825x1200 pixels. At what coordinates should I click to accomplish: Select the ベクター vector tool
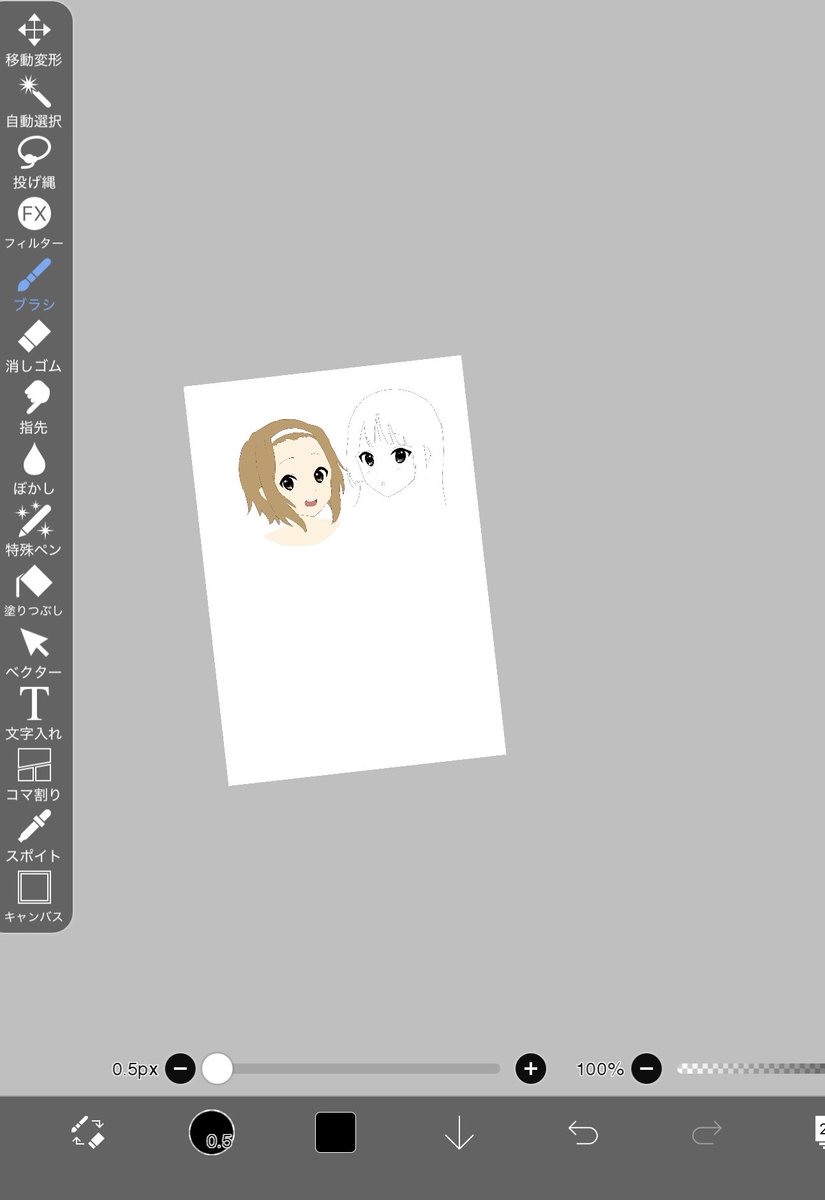click(x=34, y=653)
